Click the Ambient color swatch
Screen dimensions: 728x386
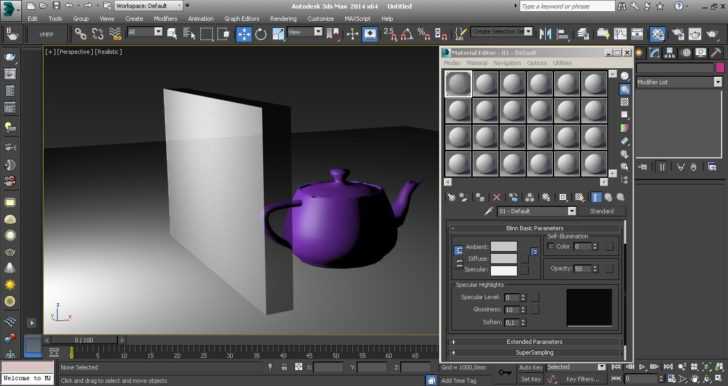(x=504, y=247)
